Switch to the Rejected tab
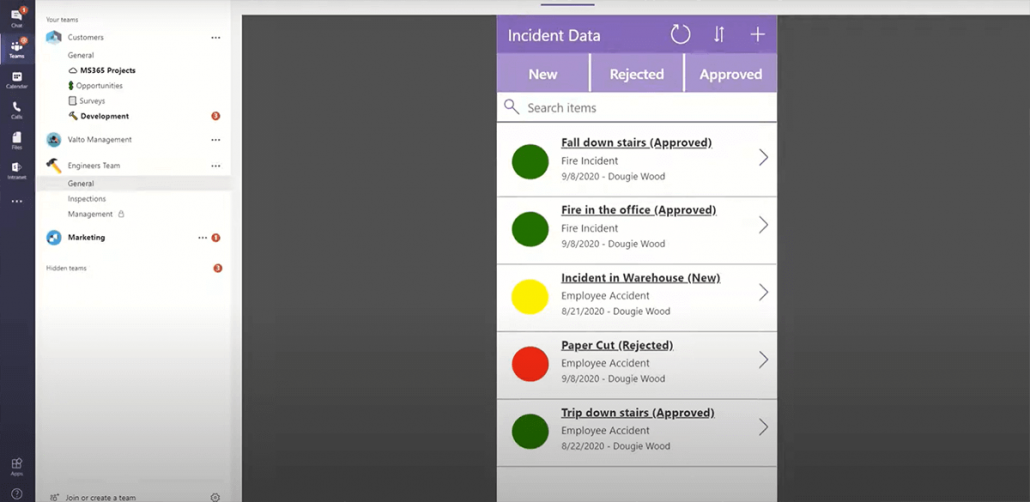 636,74
